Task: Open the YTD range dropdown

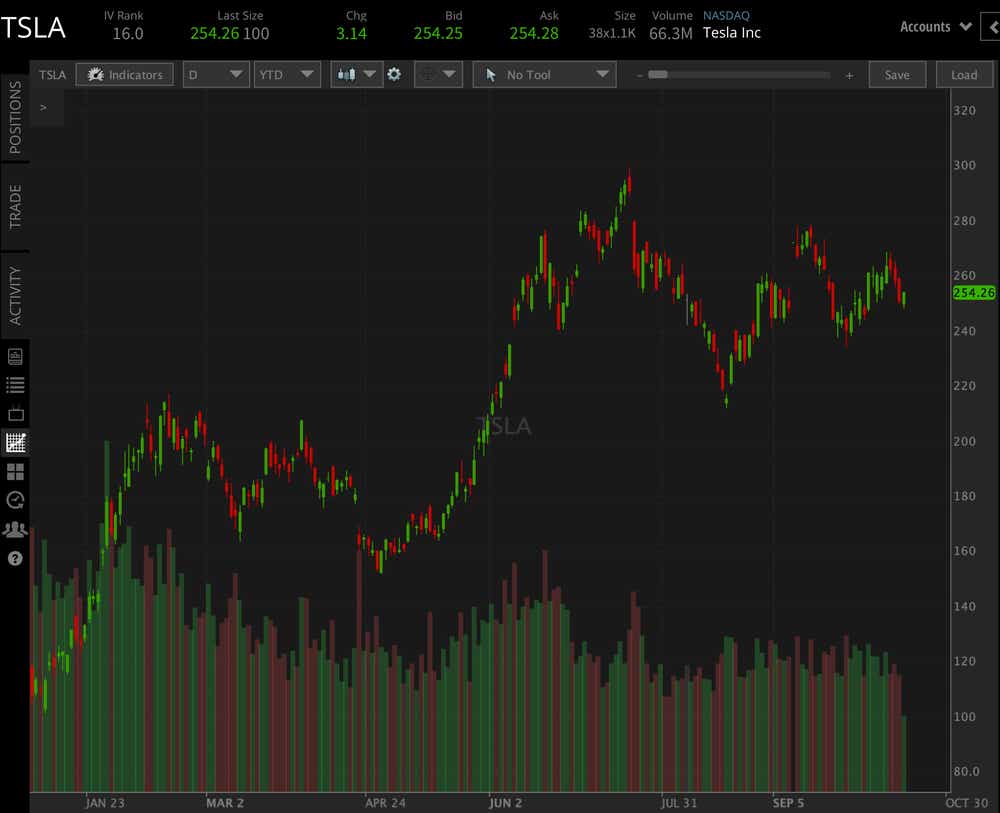Action: (x=286, y=74)
